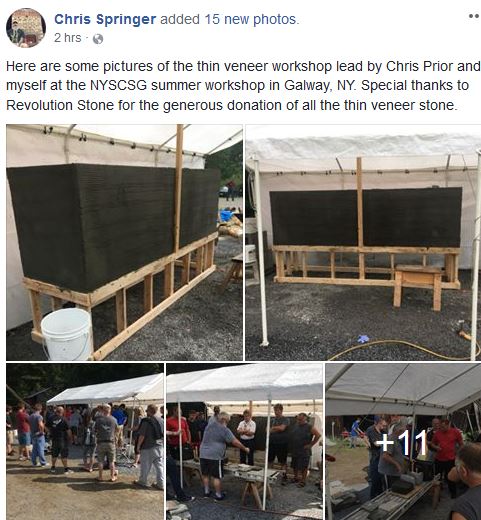
Task: View photo of crowd gathered outside tent
Action: click(x=85, y=441)
